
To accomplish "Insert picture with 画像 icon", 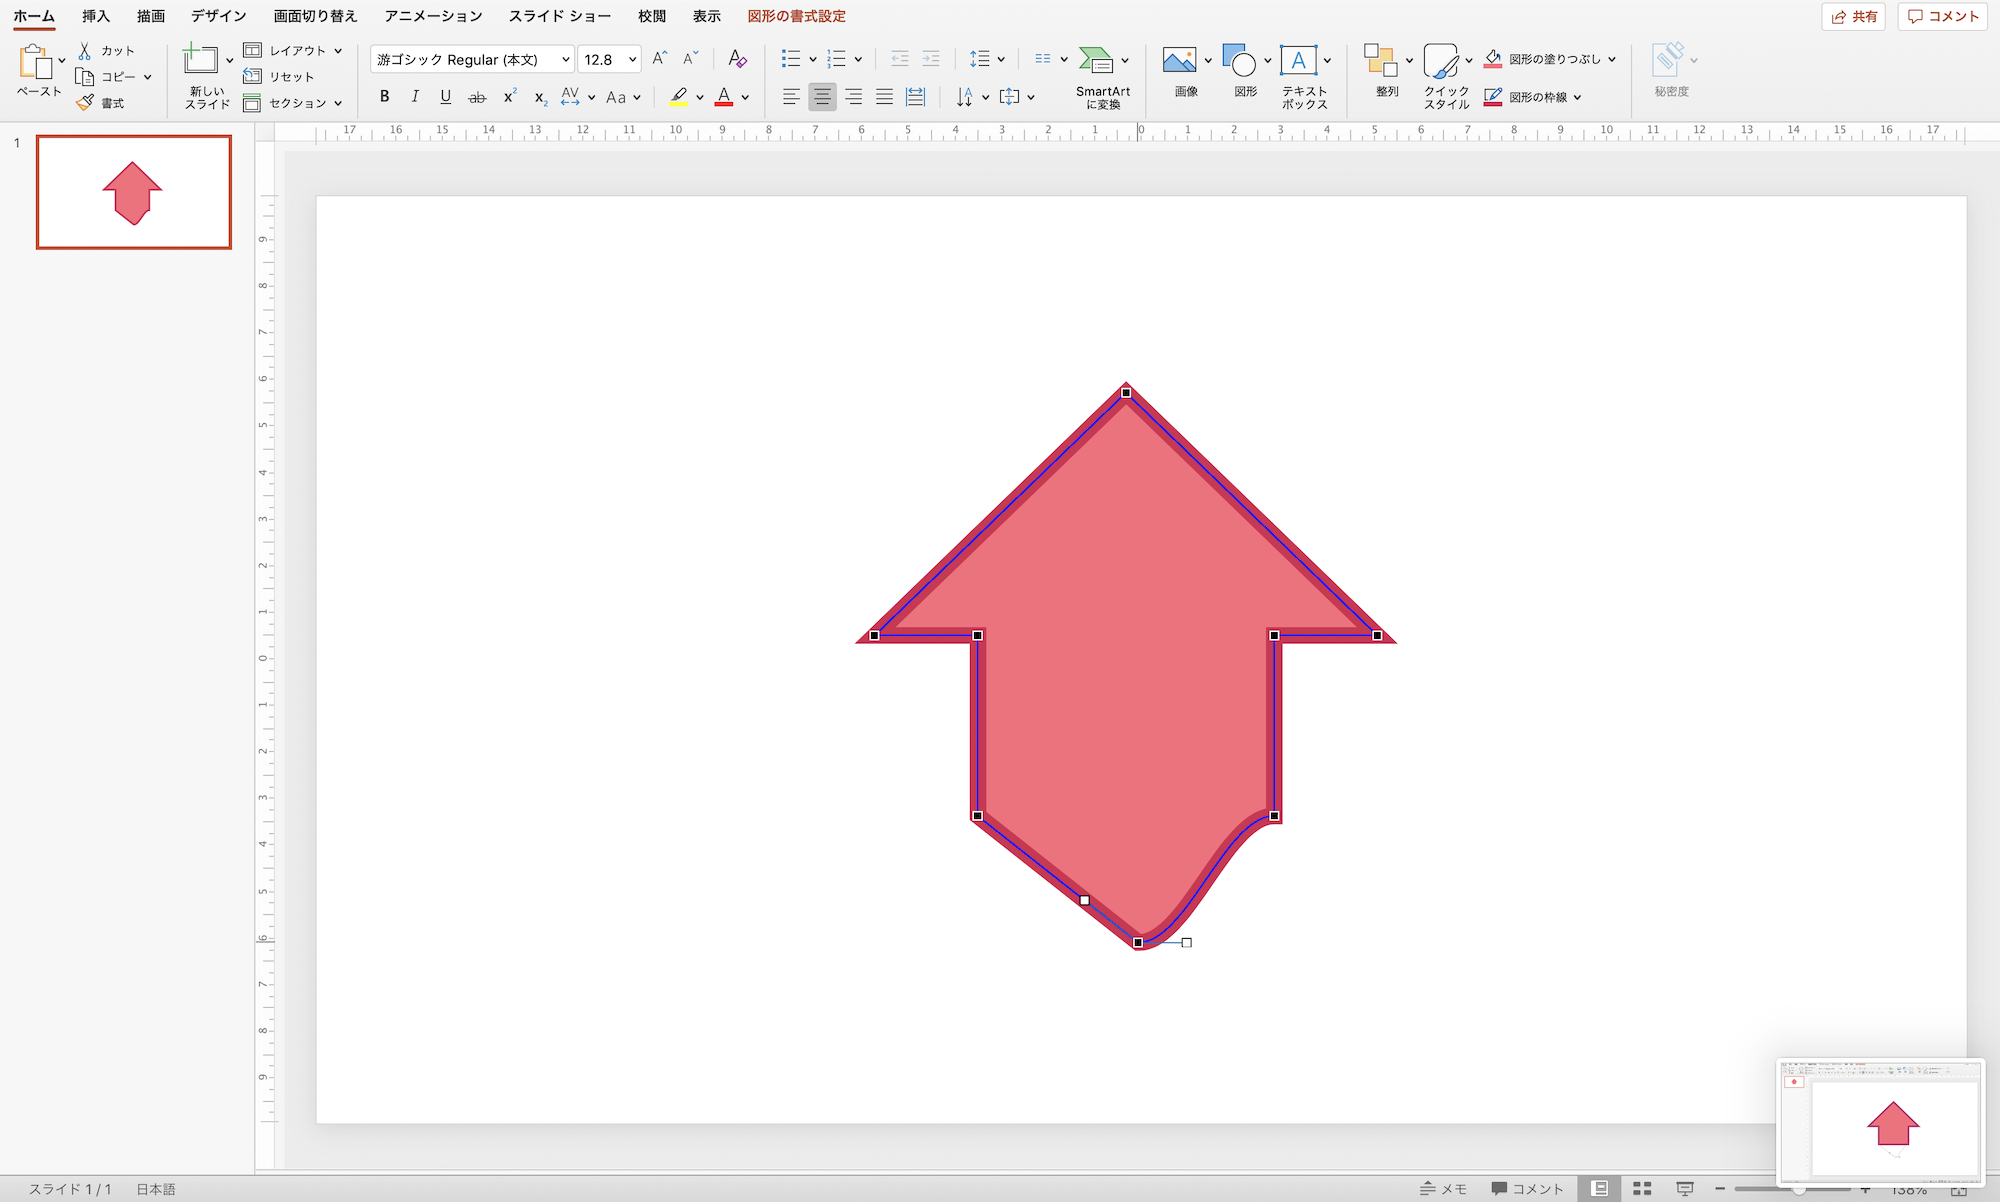I will click(x=1179, y=61).
